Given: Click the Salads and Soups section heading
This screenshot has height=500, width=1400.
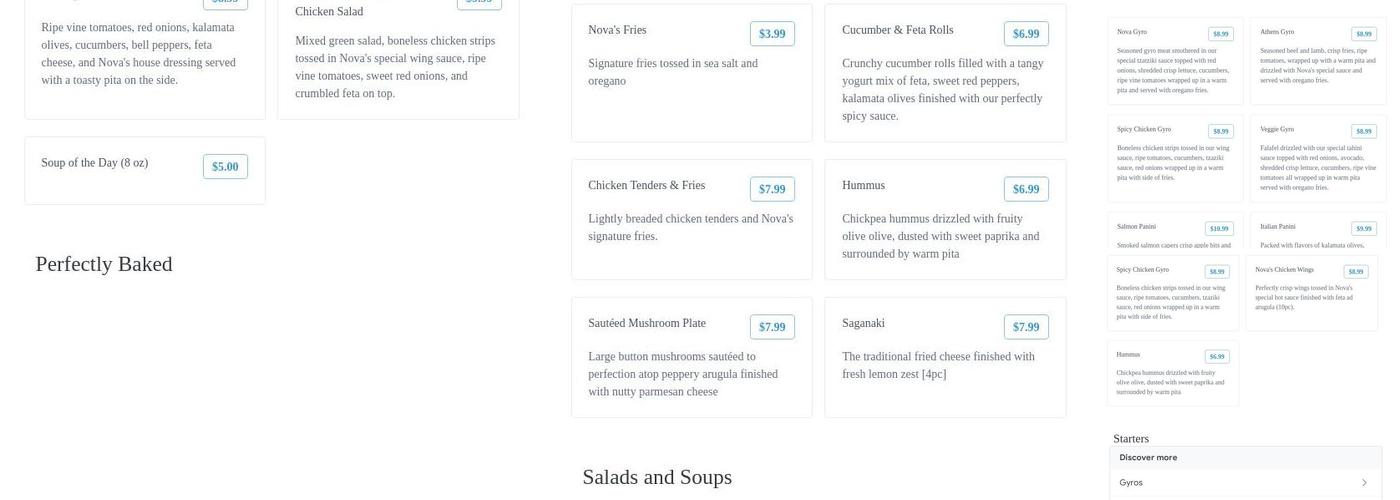Looking at the screenshot, I should click(657, 477).
